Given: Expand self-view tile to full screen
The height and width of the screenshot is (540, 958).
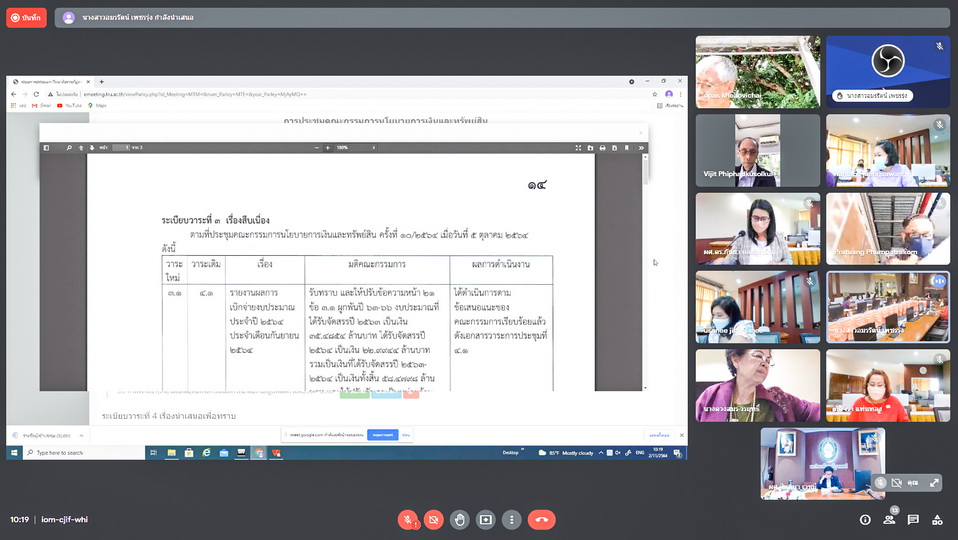Looking at the screenshot, I should tap(934, 483).
